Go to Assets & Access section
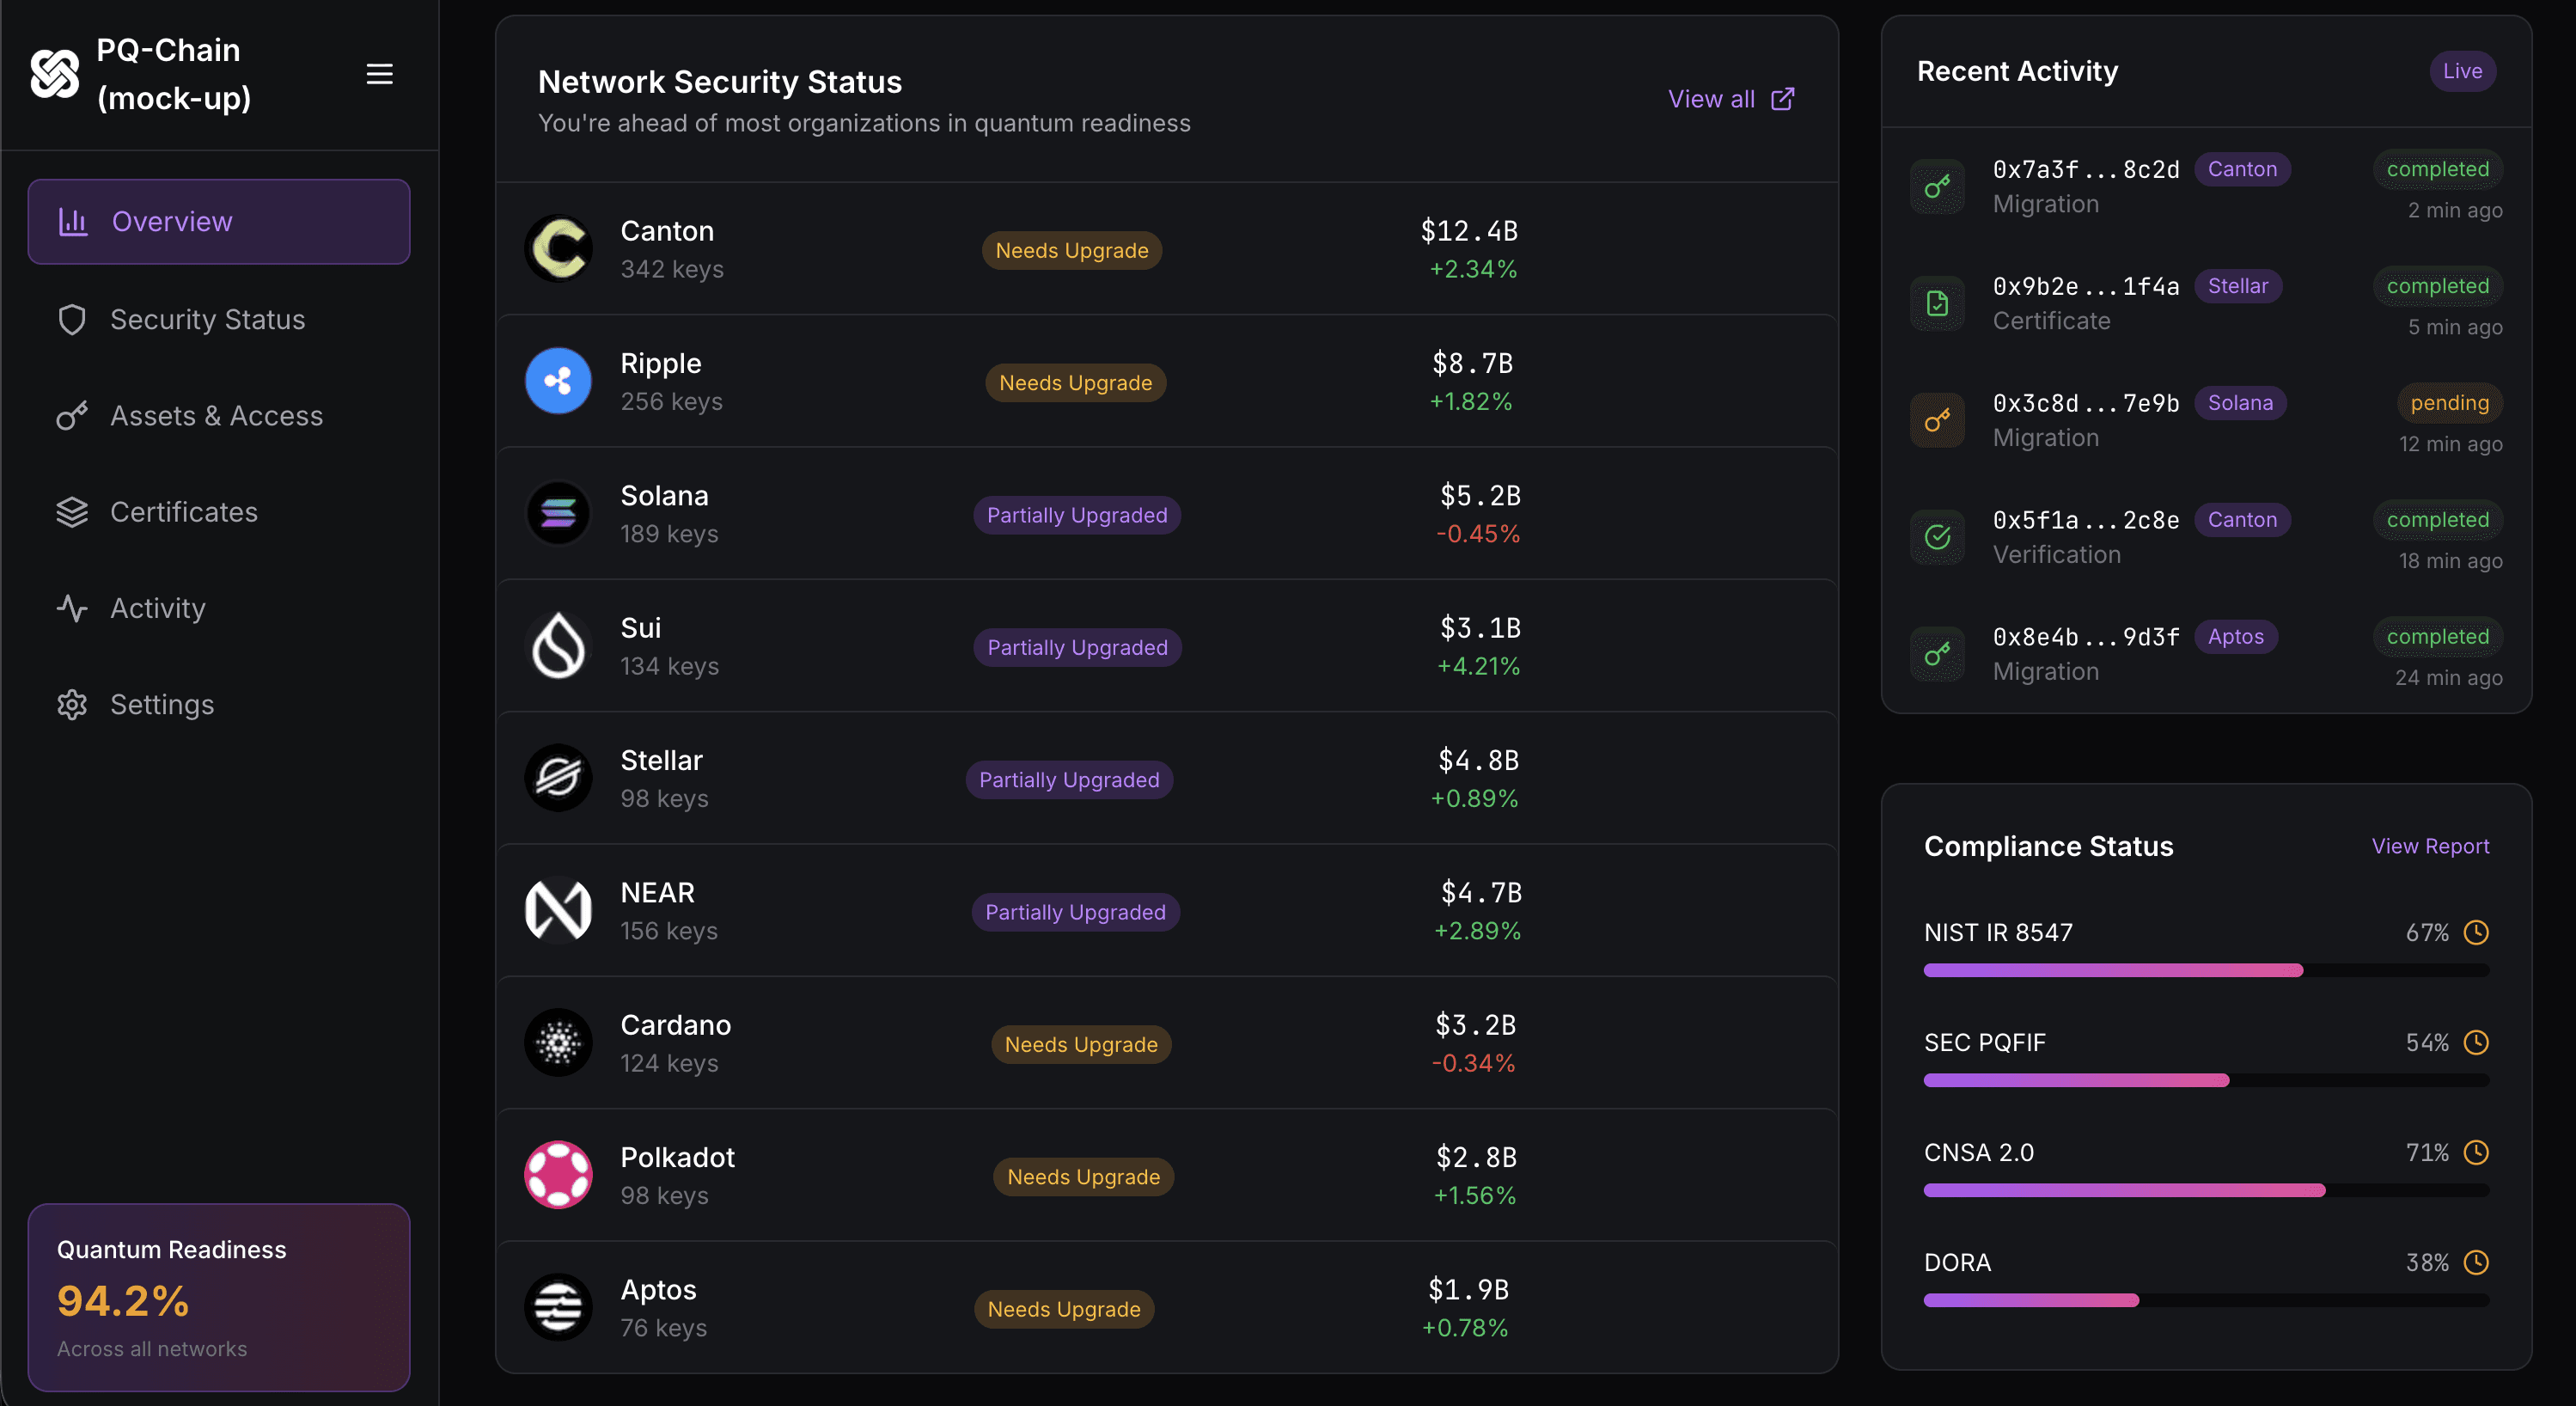Screen dimensions: 2576x1406 click(x=216, y=416)
